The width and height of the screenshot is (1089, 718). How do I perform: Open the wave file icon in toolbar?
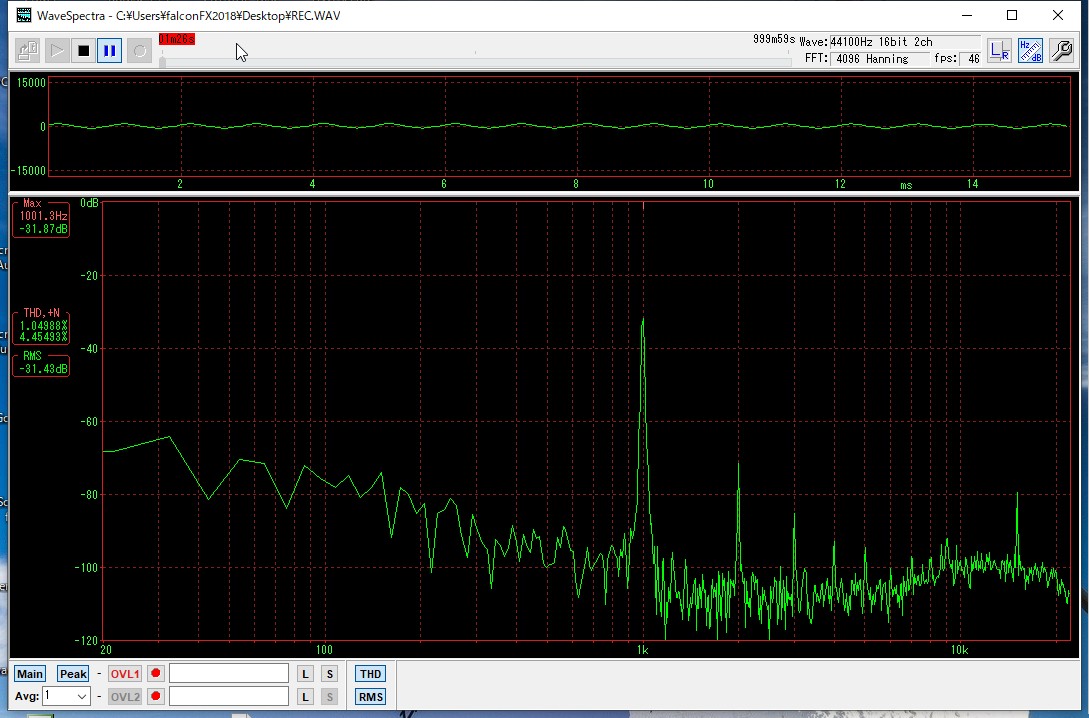point(28,51)
